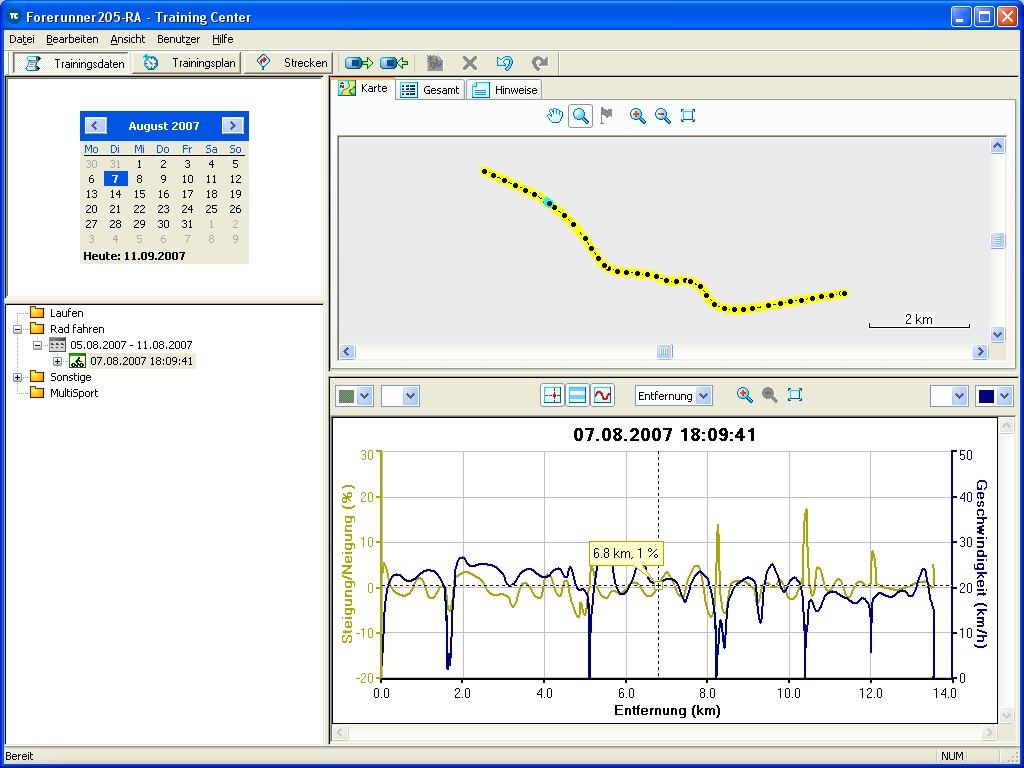Viewport: 1024px width, 768px height.
Task: Select the Laufen folder
Action: 66,313
